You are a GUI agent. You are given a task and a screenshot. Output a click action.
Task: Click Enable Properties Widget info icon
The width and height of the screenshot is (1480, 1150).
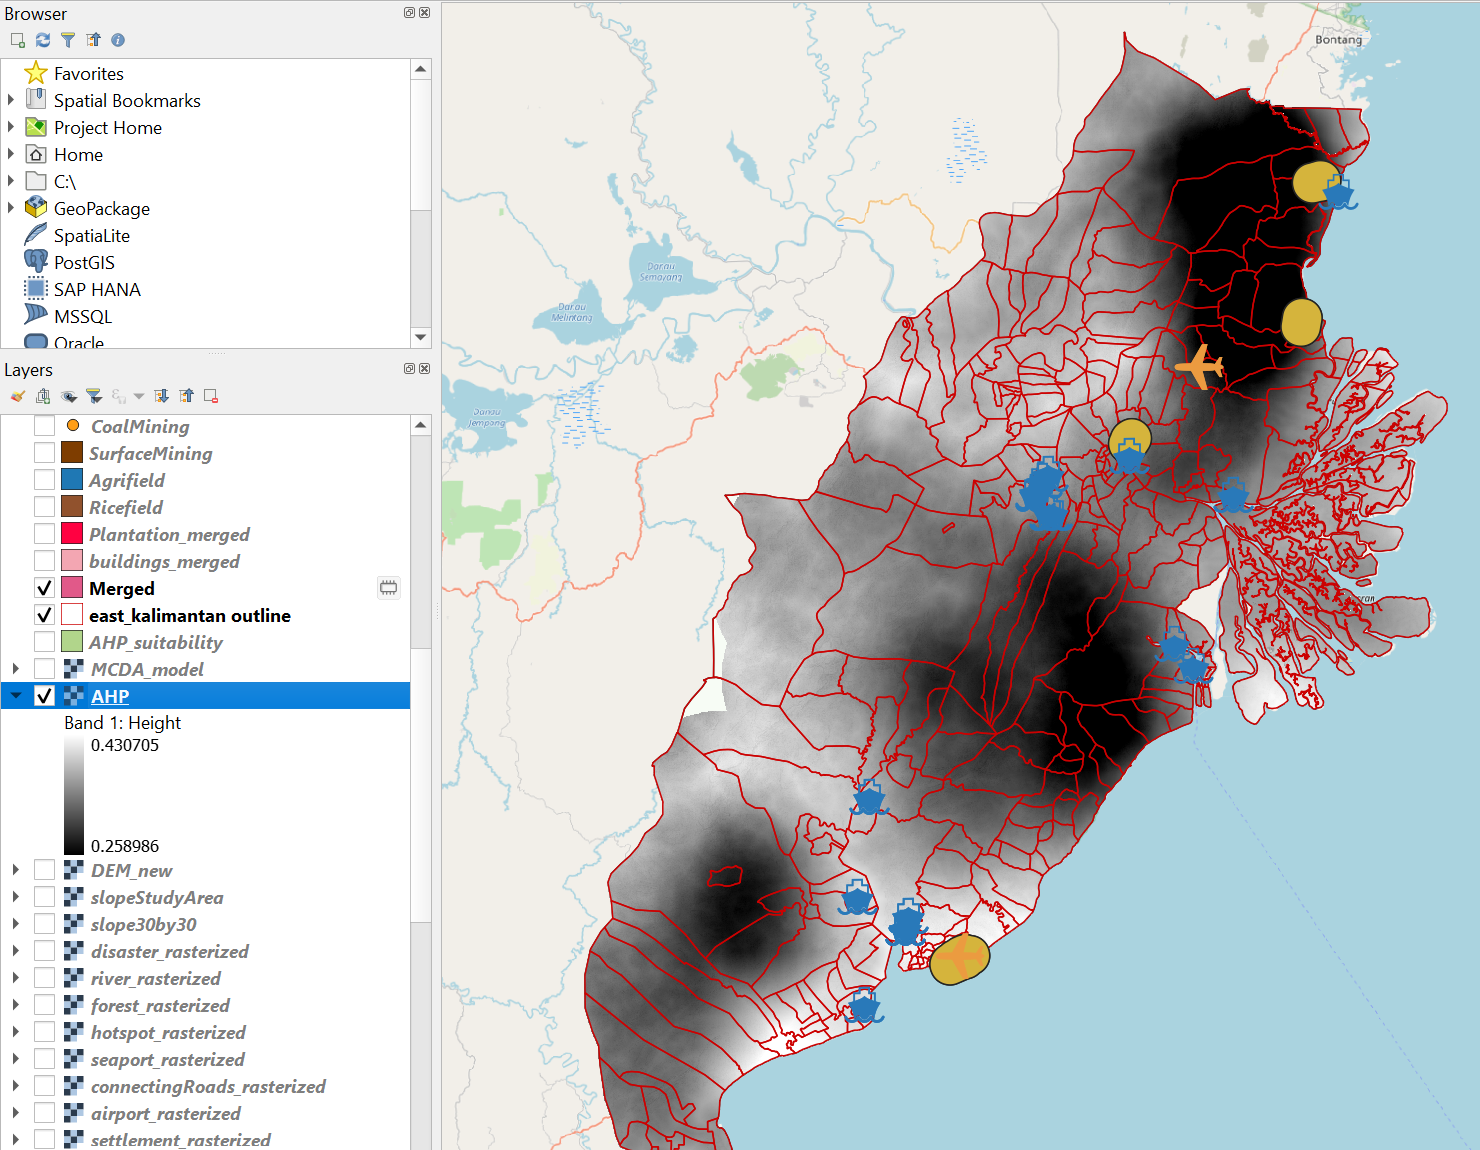tap(118, 40)
